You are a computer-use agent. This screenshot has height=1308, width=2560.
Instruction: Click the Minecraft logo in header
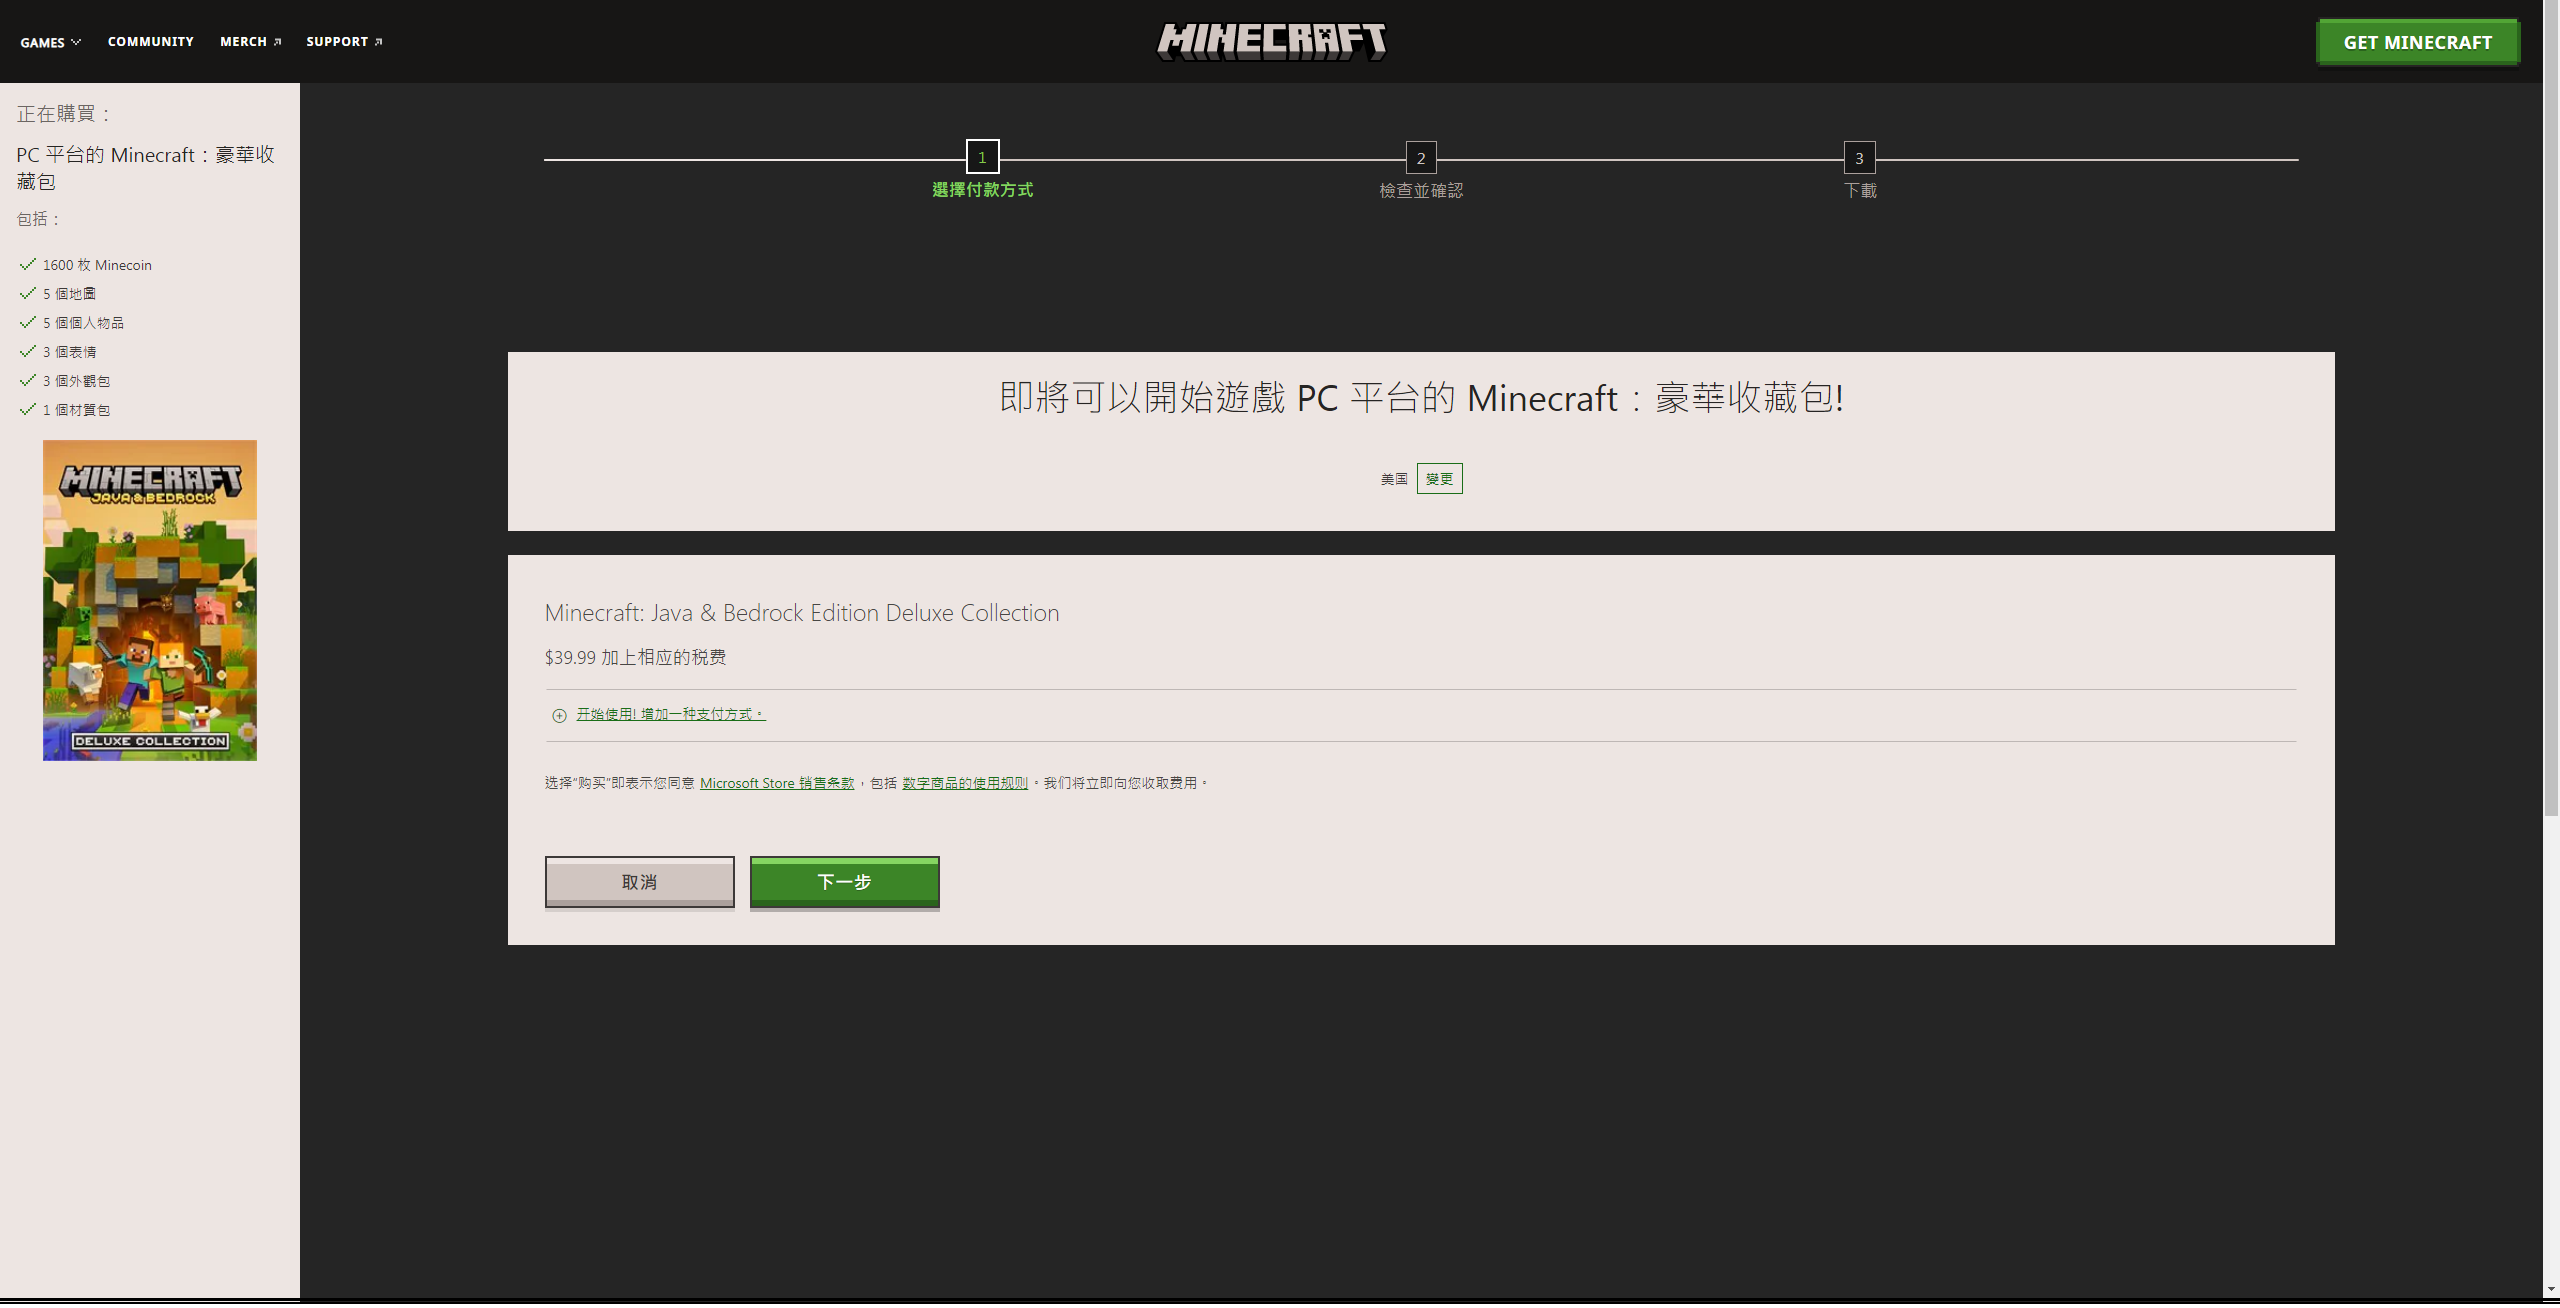pos(1271,41)
